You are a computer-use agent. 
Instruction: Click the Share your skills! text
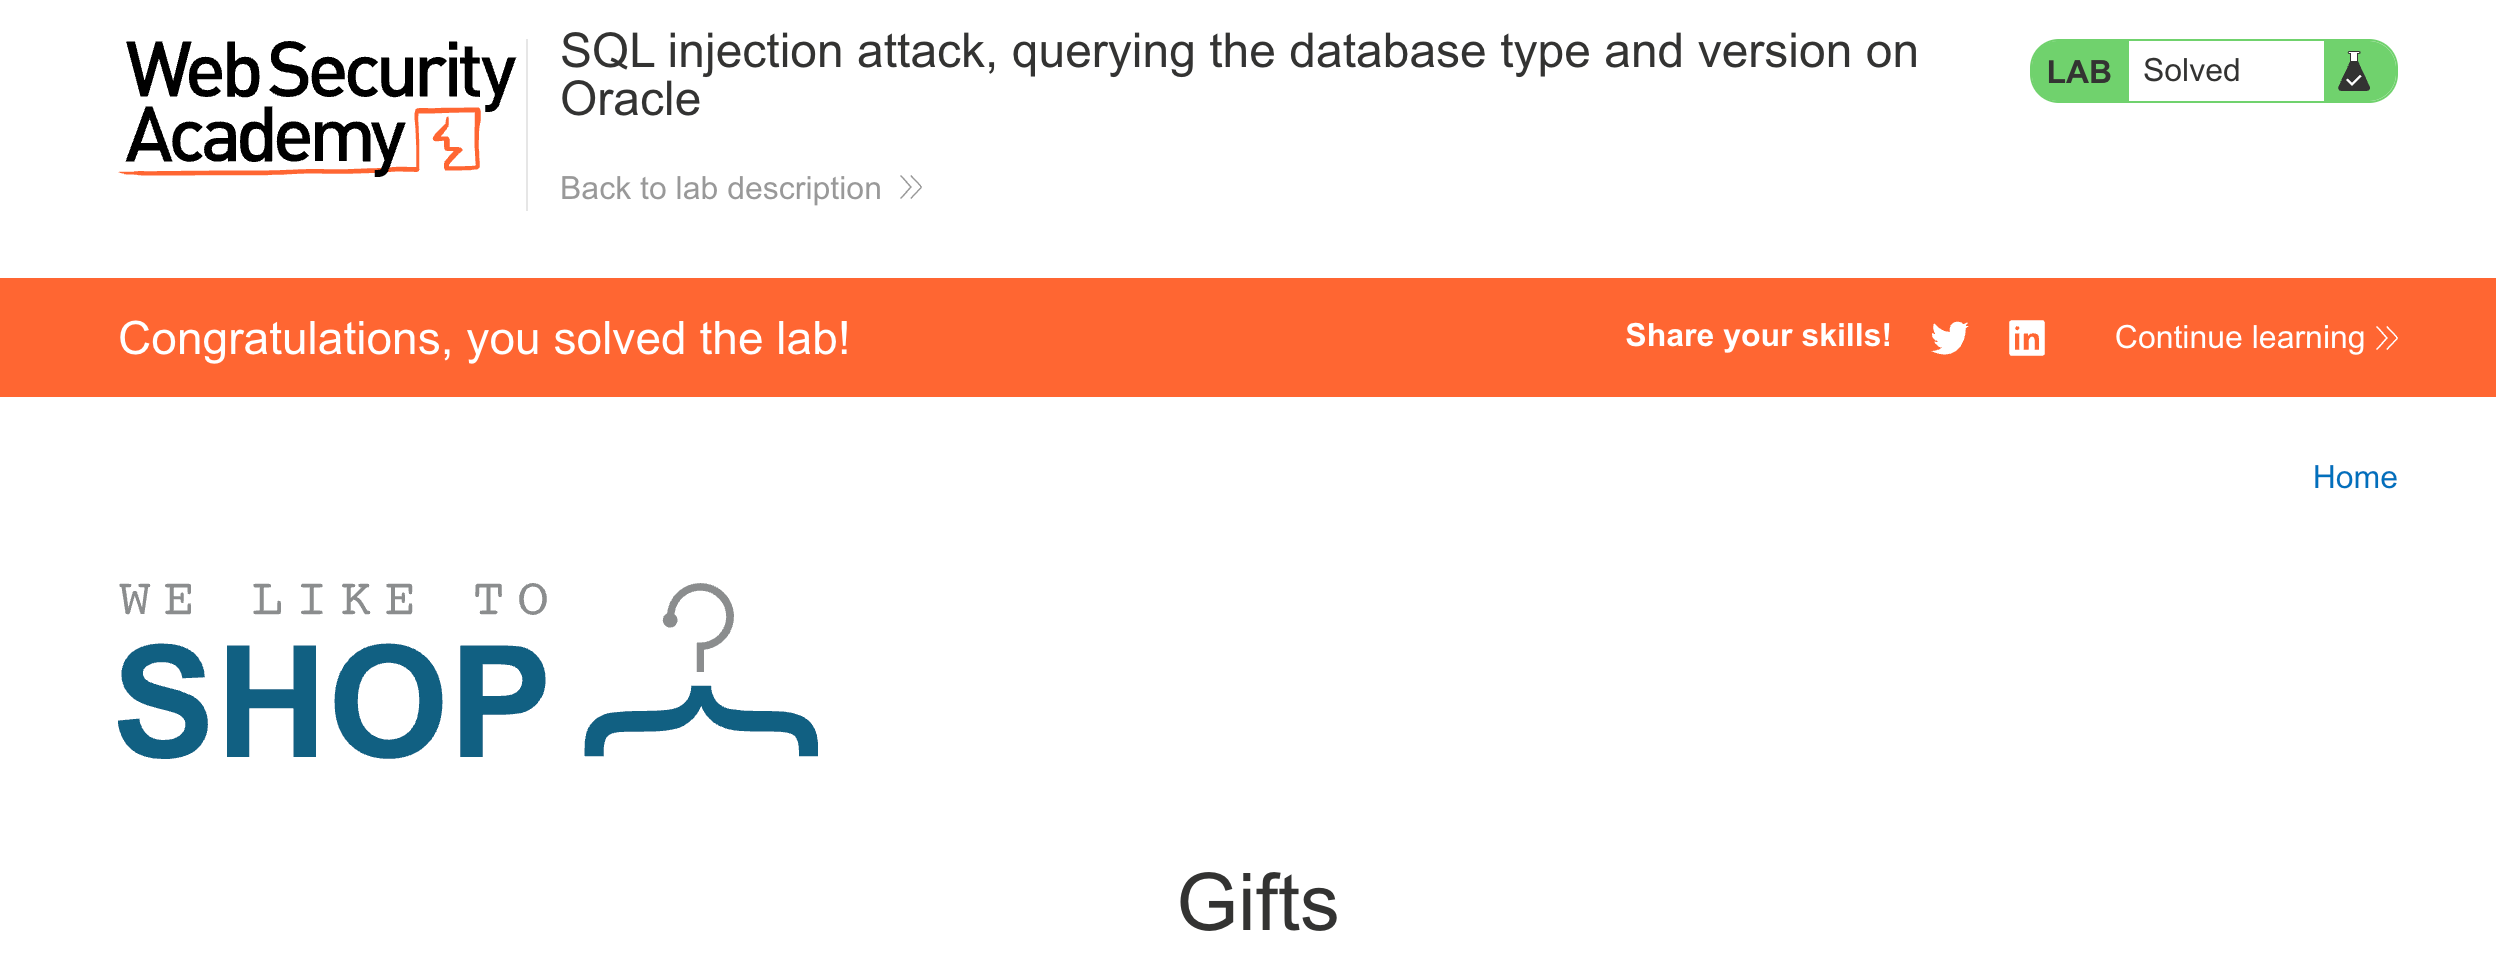point(1757,336)
